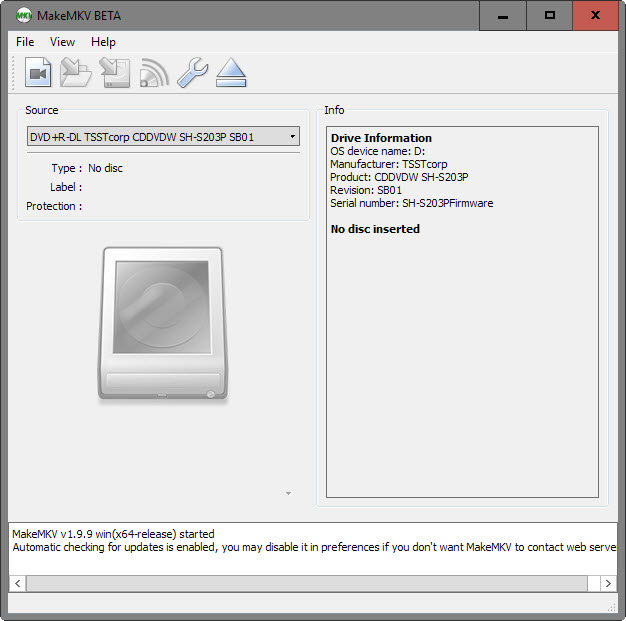Click 'Serial number: SH-S203PFirmware' line
Image resolution: width=626 pixels, height=621 pixels.
coord(412,203)
